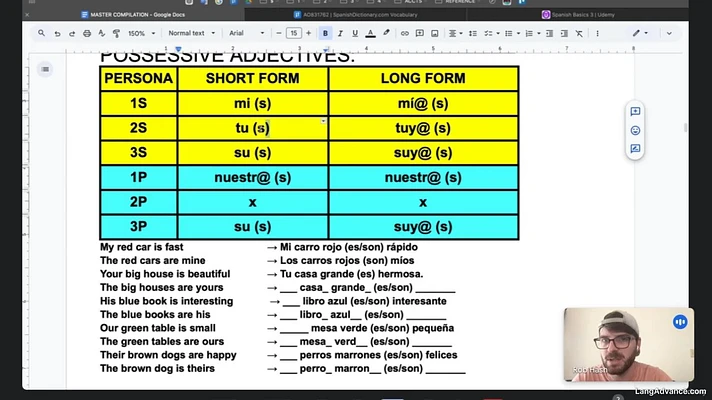Image resolution: width=712 pixels, height=400 pixels.
Task: Open line and paragraph spacing
Action: coord(473,33)
